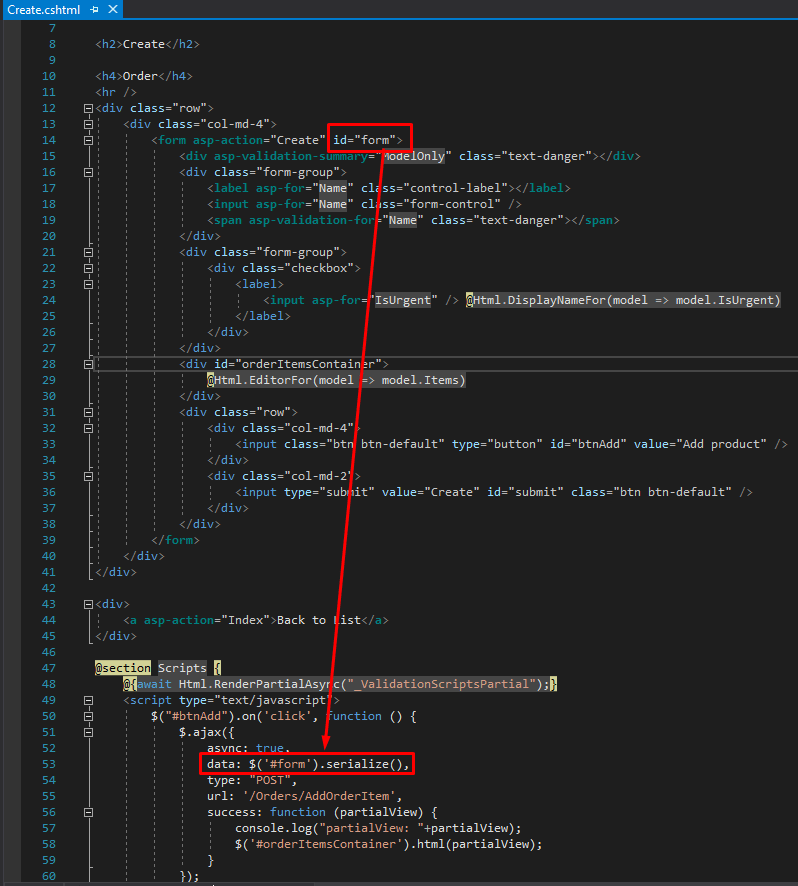798x886 pixels.
Task: Collapse the form-group div on line 16
Action: pos(88,172)
